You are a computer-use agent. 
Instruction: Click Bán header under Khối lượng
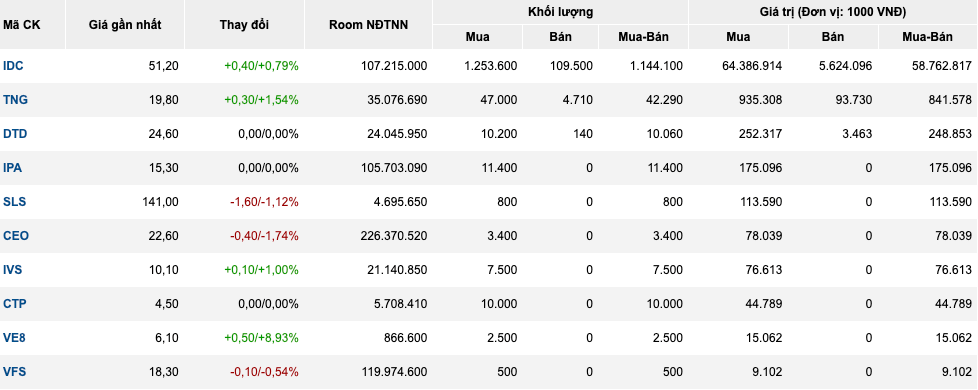tap(560, 37)
